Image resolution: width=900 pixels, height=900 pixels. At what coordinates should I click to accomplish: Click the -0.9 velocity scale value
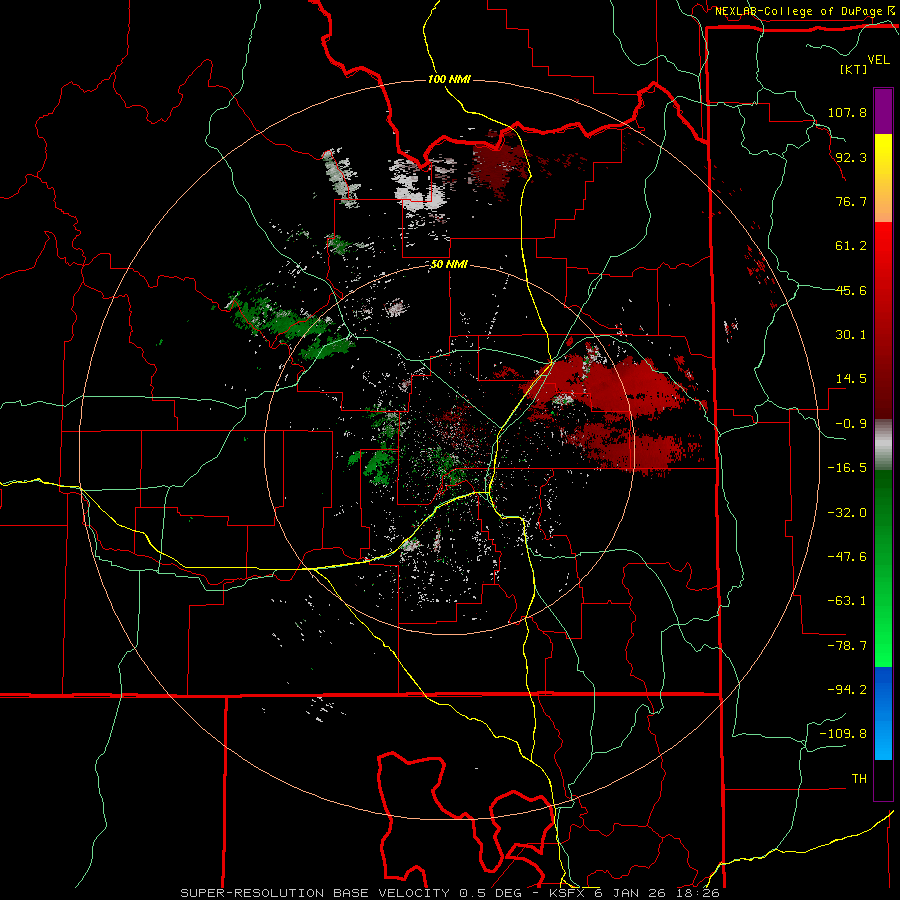pyautogui.click(x=851, y=424)
